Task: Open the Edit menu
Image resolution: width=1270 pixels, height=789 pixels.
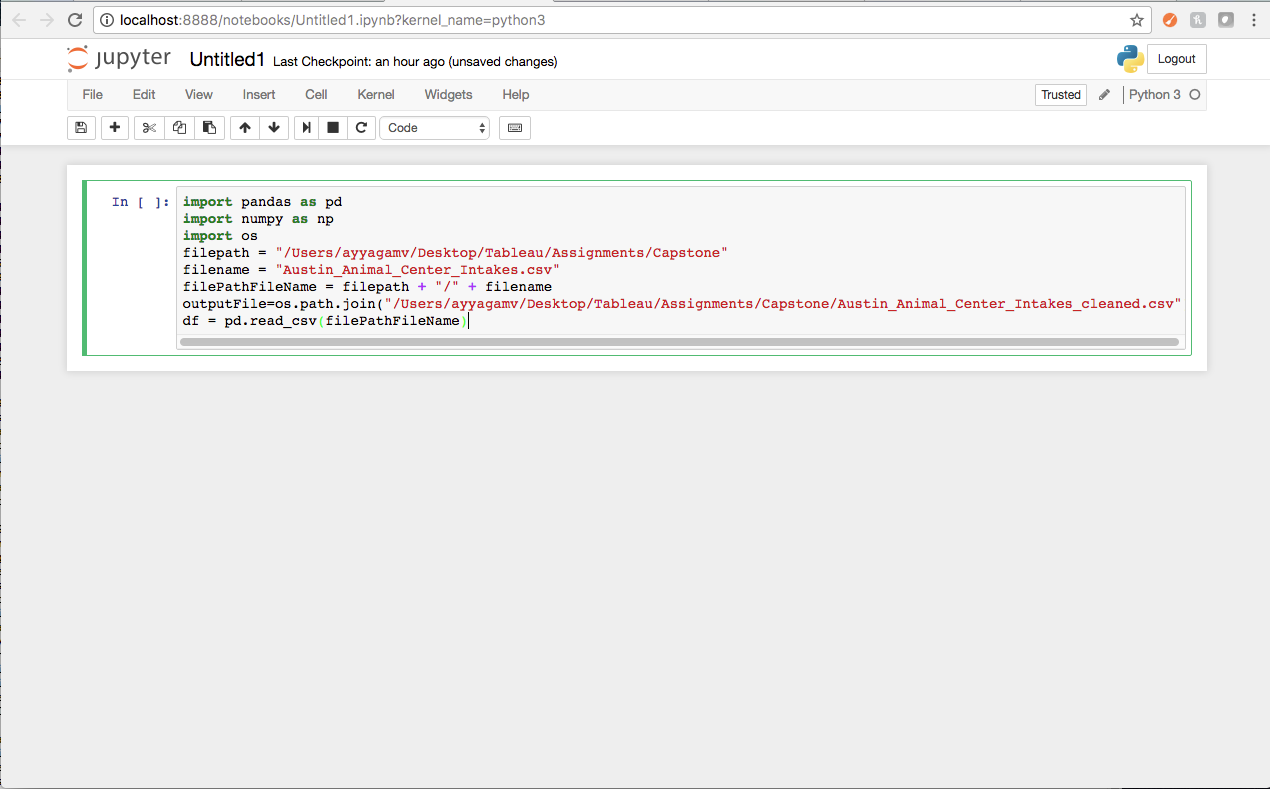Action: click(144, 95)
